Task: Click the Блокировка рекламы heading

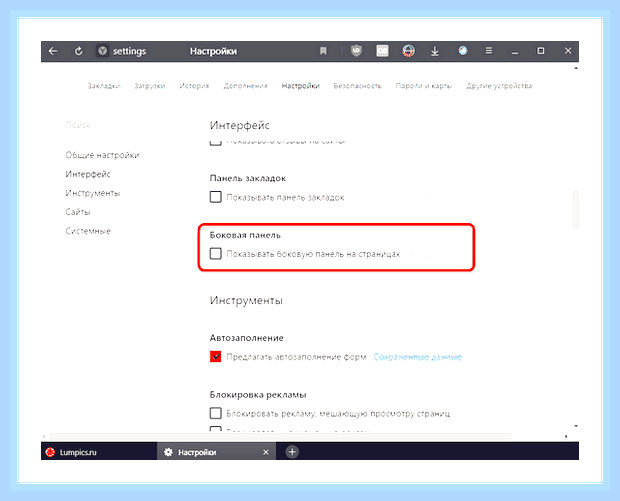Action: click(x=258, y=395)
